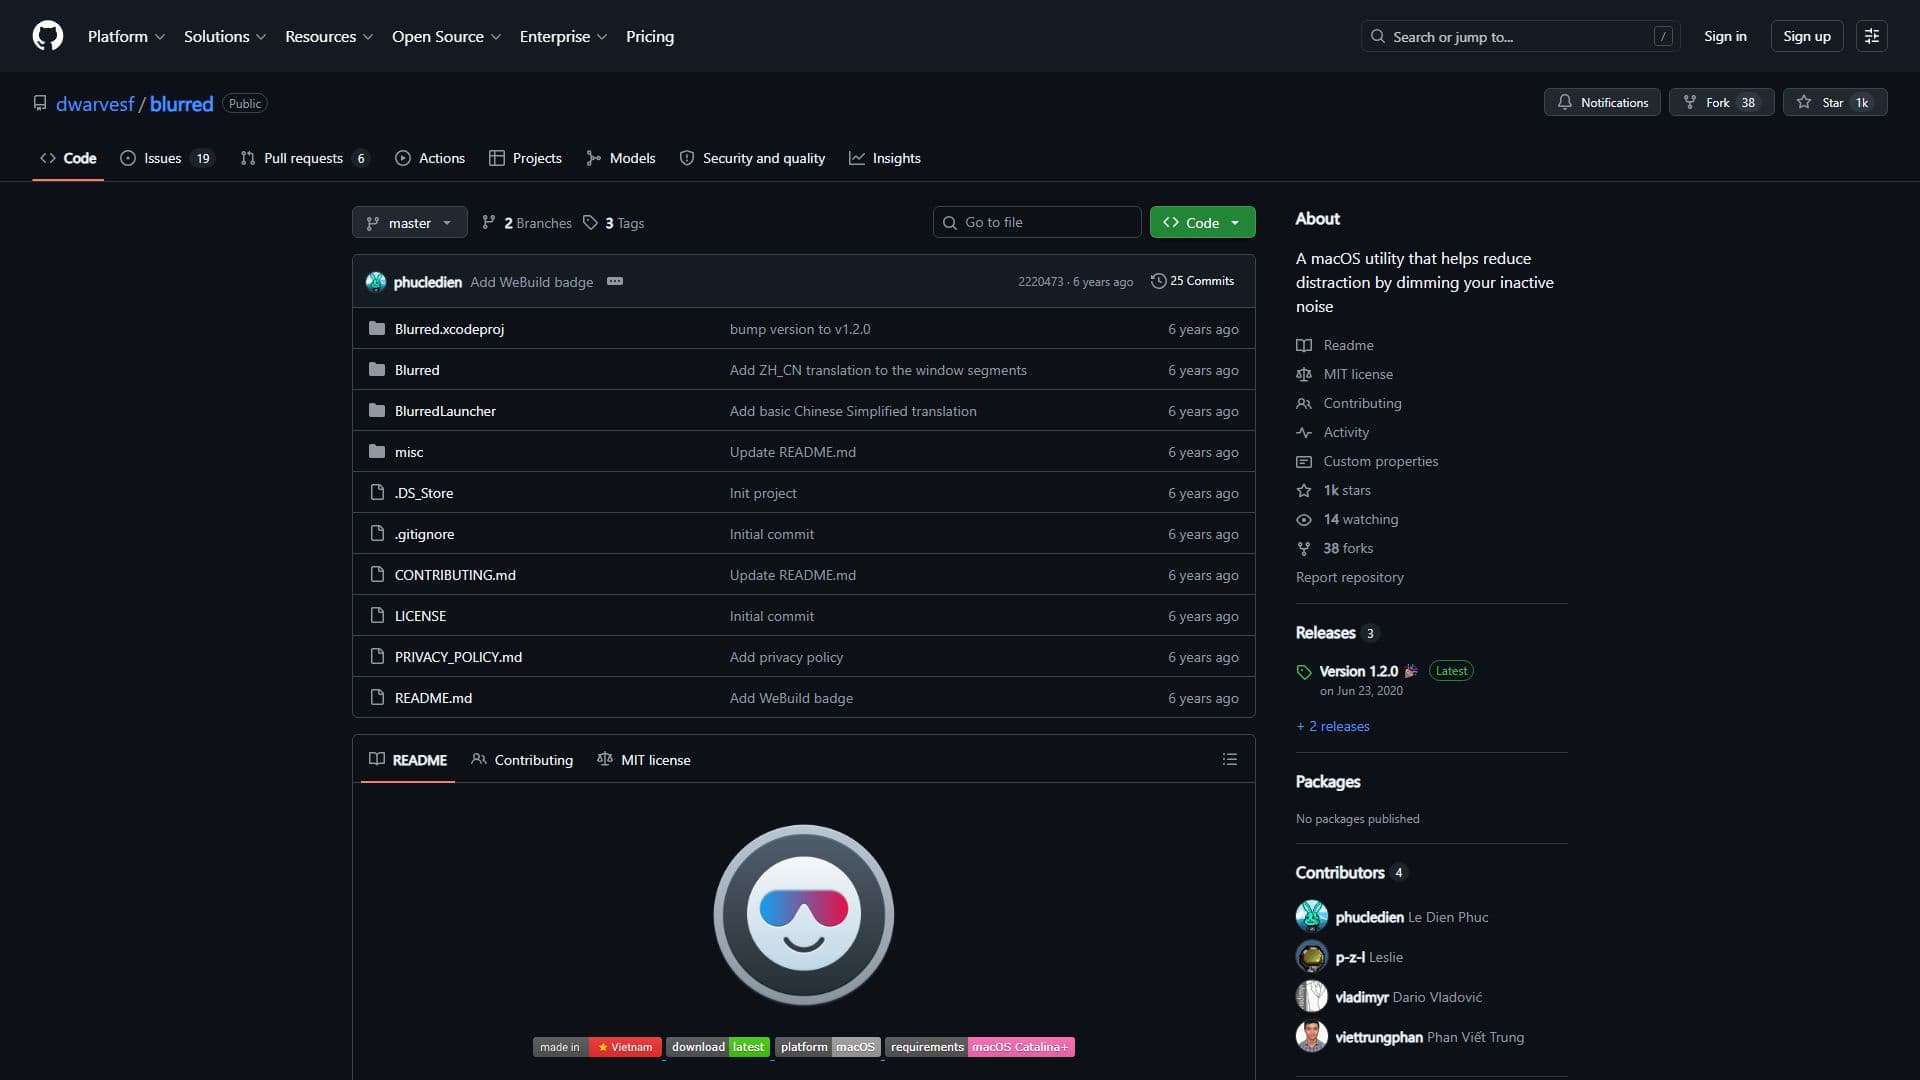Click the README.md file icon
The image size is (1920, 1080).
tap(377, 697)
